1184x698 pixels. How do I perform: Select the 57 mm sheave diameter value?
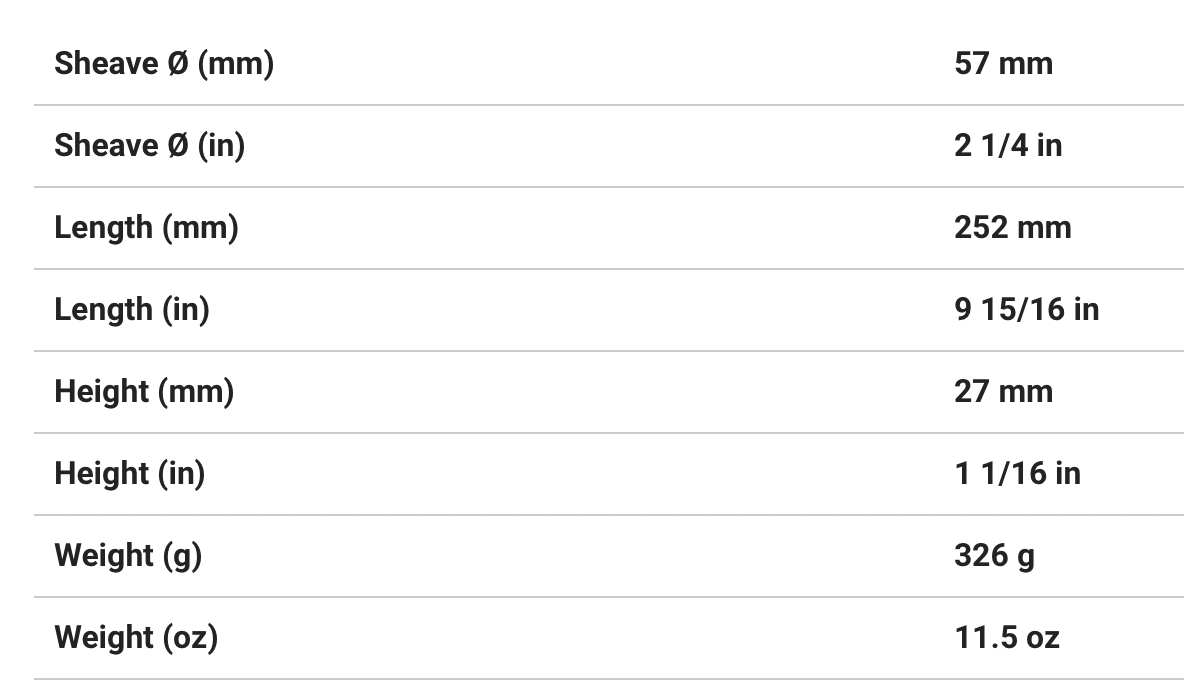point(1003,63)
